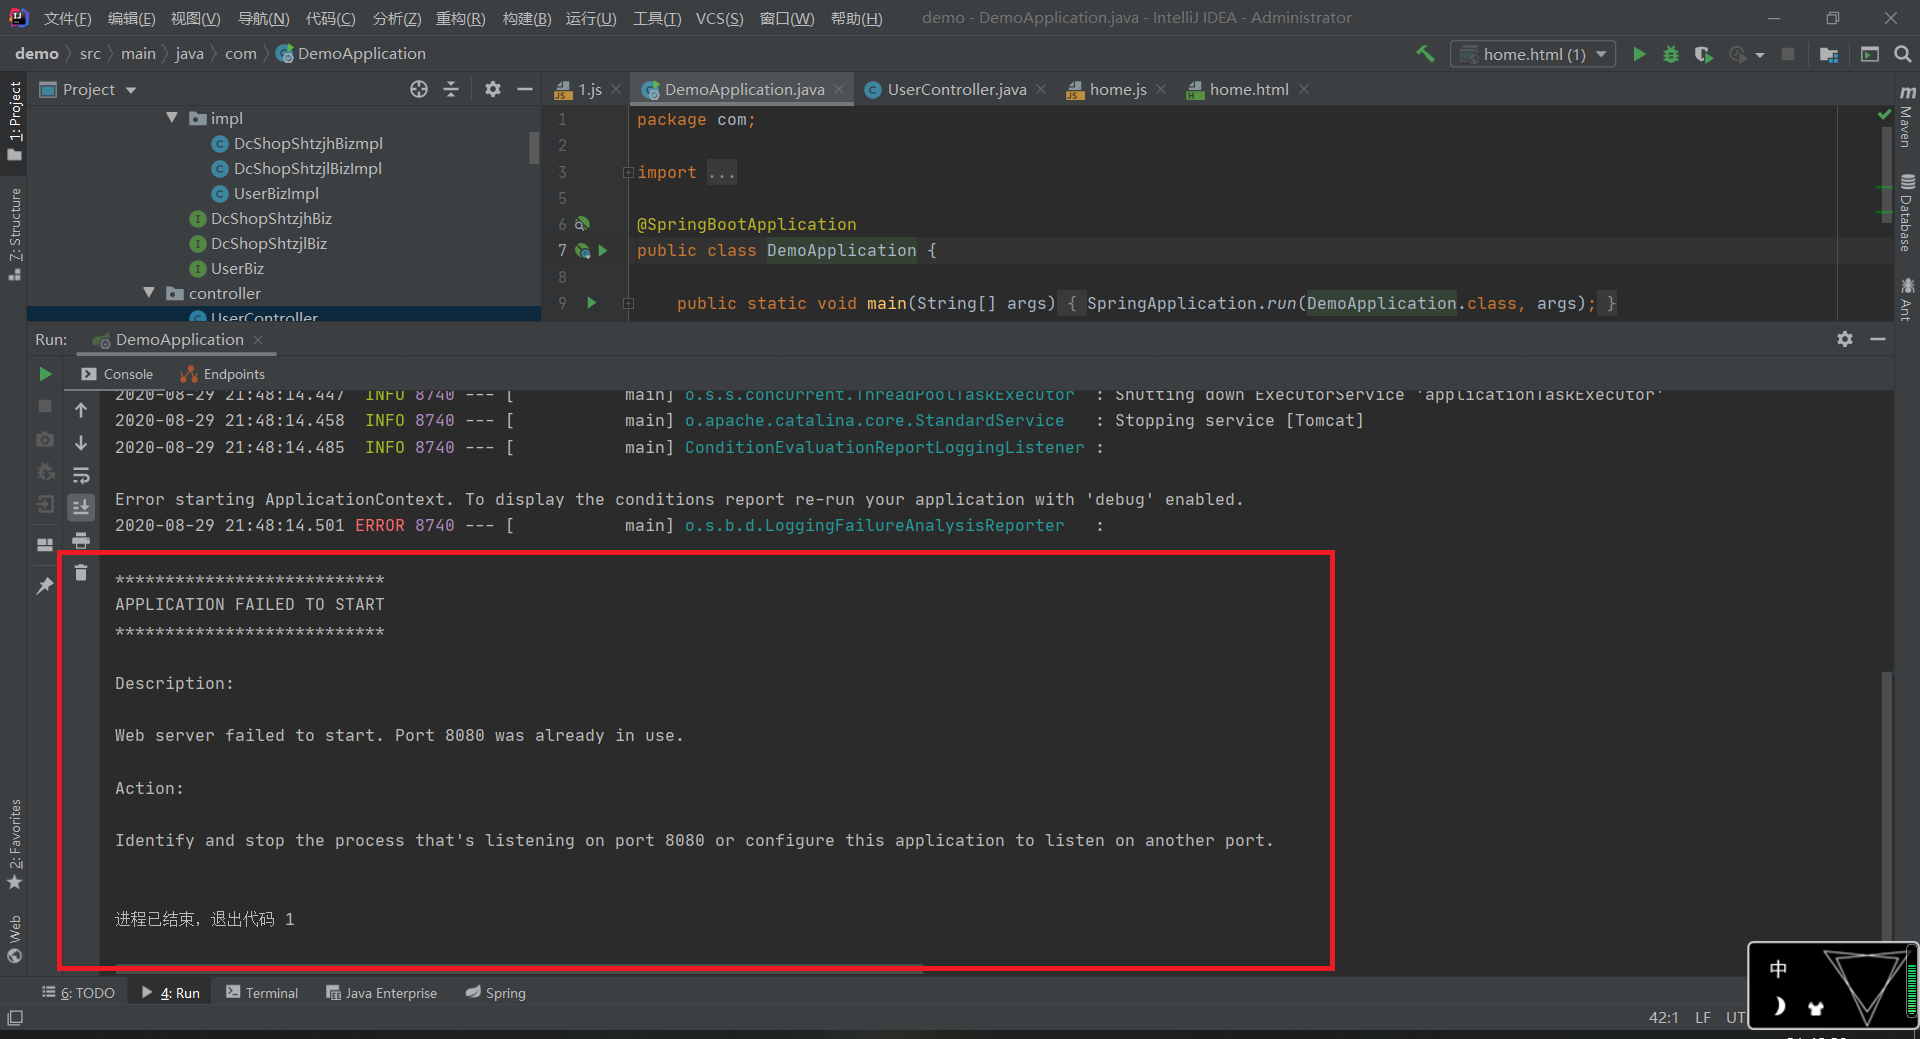Run with coverage shield icon
The height and width of the screenshot is (1039, 1920).
(1703, 54)
